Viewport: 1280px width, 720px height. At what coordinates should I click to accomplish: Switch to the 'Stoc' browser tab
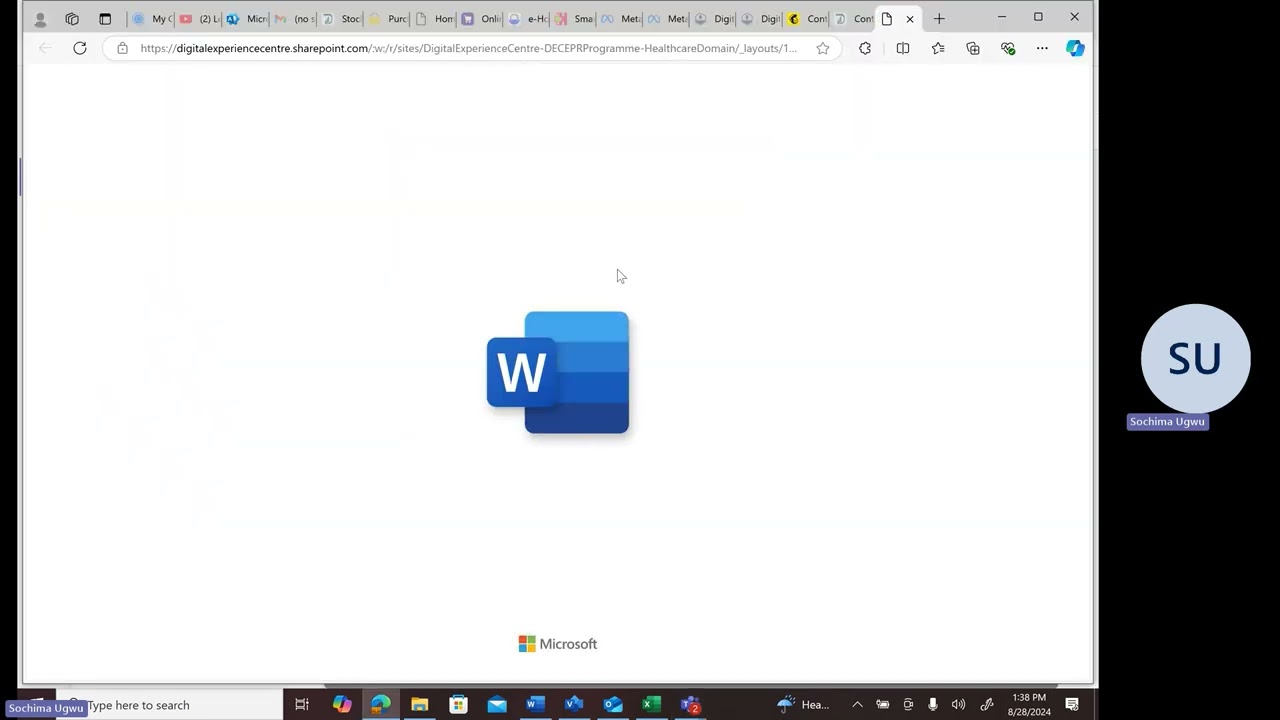pyautogui.click(x=340, y=19)
